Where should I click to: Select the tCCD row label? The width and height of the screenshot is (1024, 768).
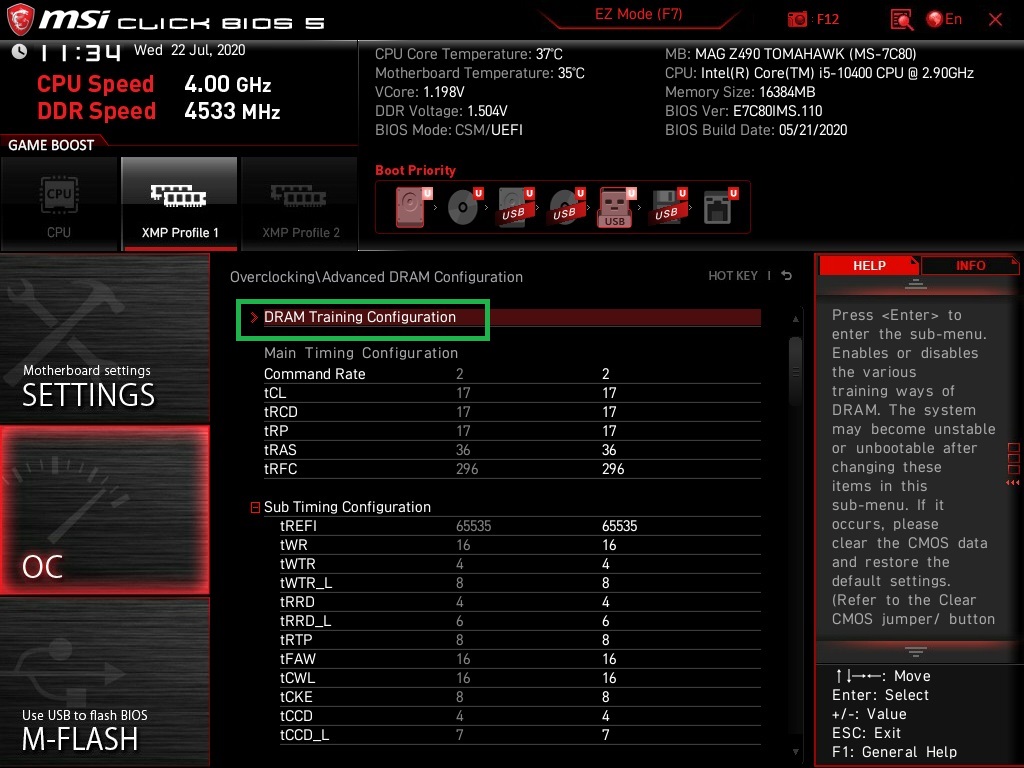click(x=296, y=716)
